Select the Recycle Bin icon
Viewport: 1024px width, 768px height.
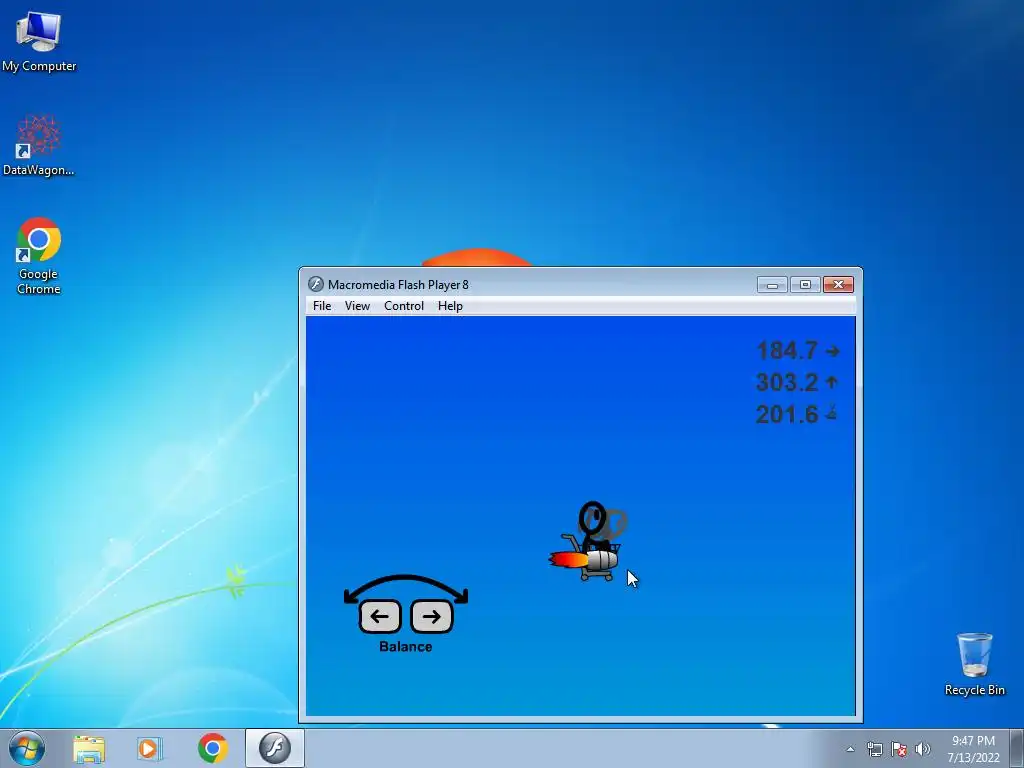tap(974, 664)
